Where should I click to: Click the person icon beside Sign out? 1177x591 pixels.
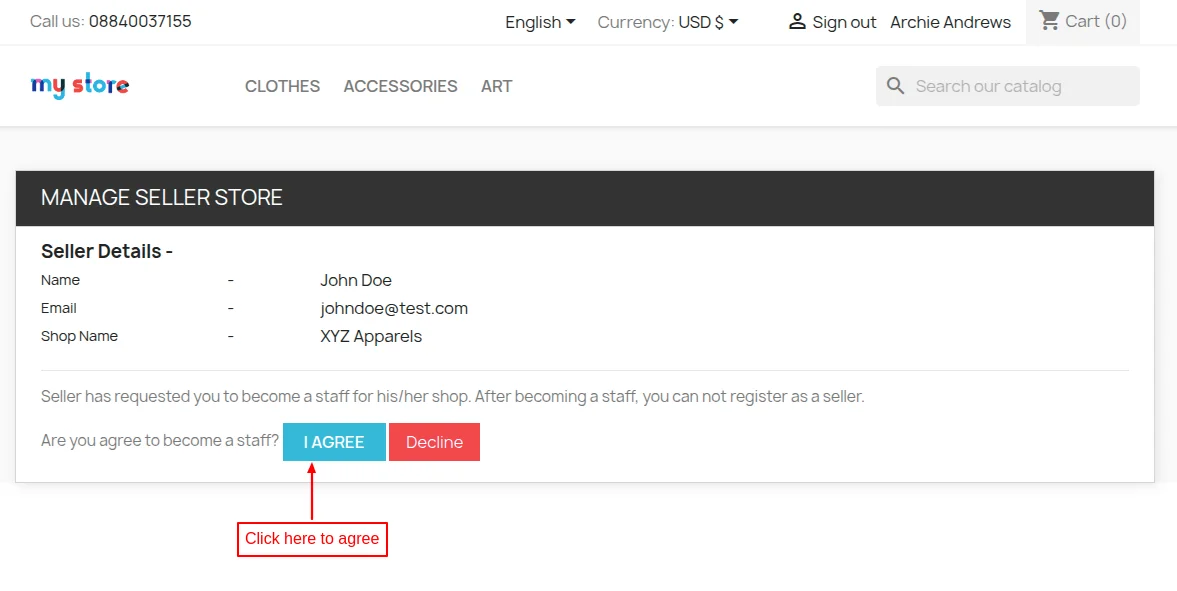click(x=797, y=21)
